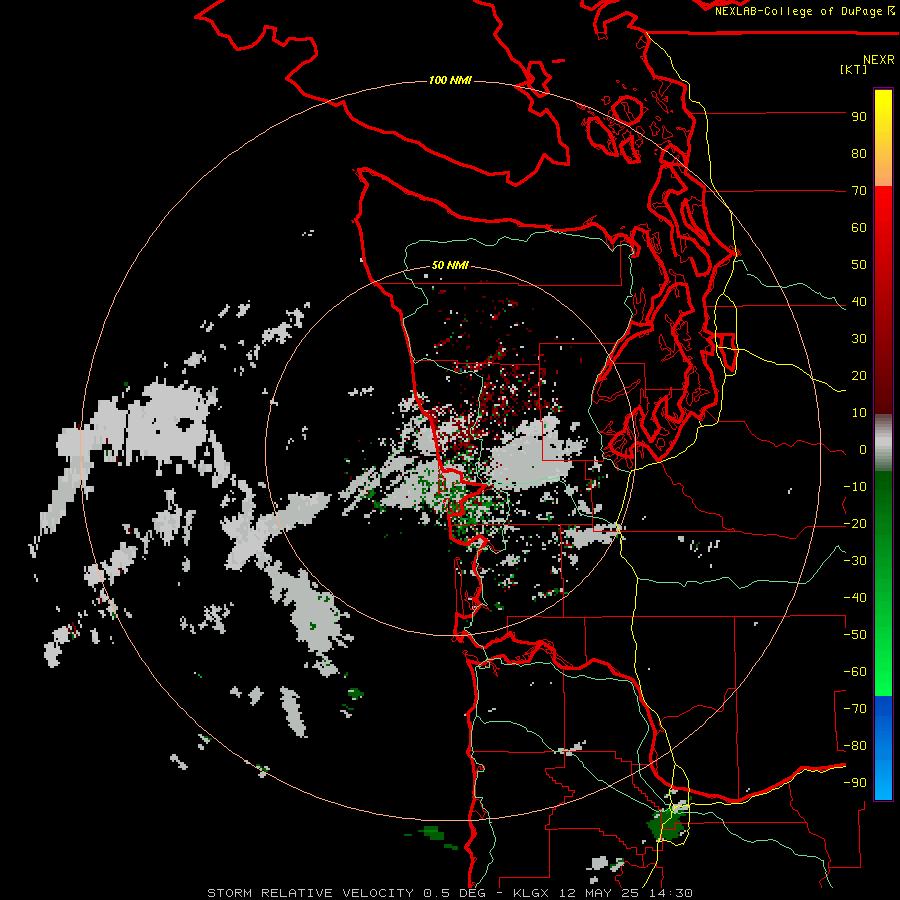Click the -70 value on the velocity scale

click(855, 709)
